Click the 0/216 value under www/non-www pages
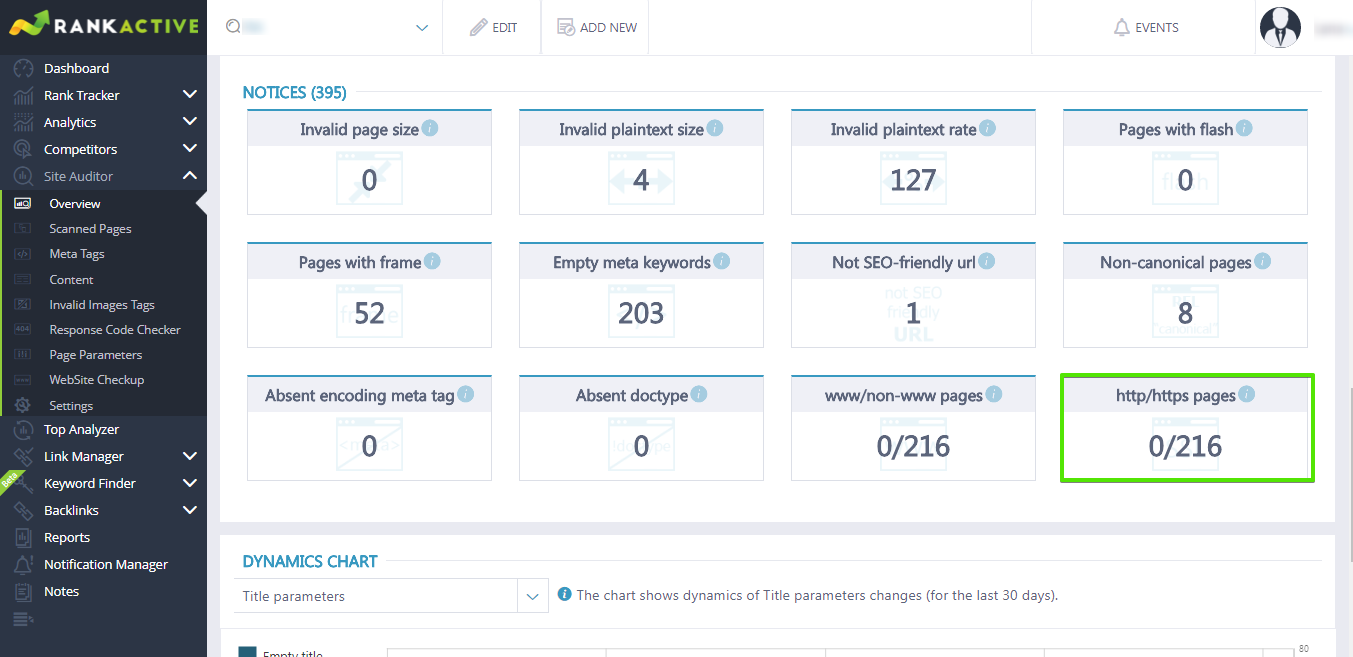 click(913, 446)
